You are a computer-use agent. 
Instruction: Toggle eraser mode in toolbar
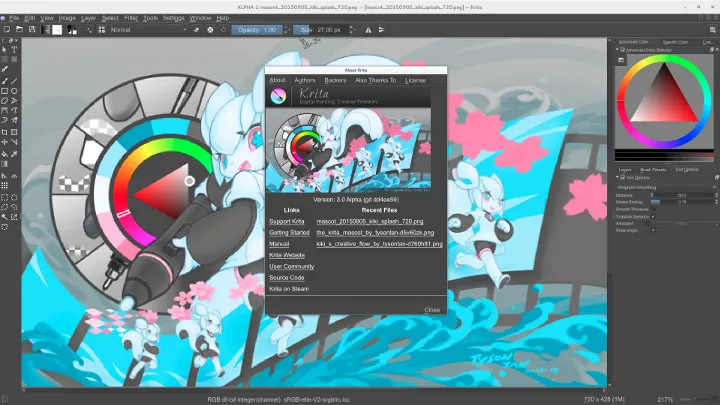pos(197,30)
